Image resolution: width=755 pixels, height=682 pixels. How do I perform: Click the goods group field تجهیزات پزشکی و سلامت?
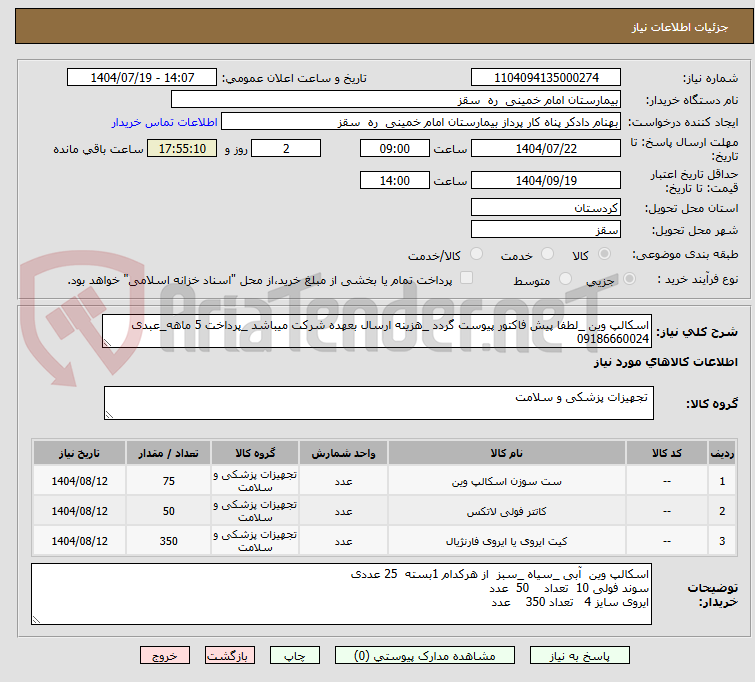pos(379,403)
